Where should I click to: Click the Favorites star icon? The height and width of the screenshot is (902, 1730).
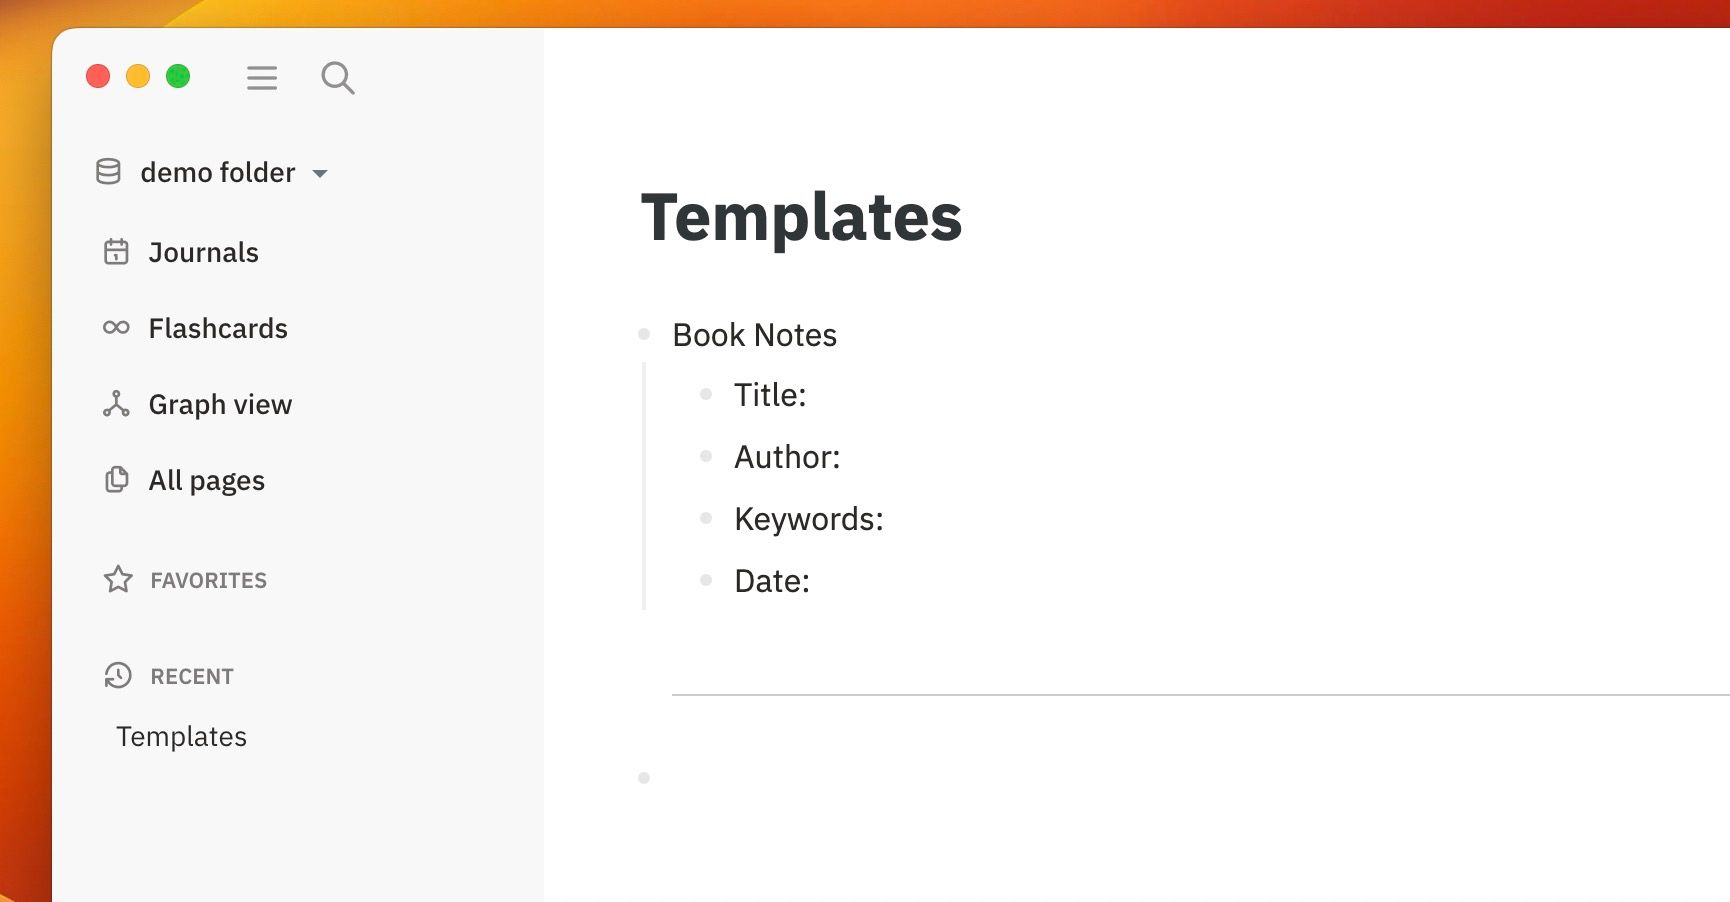tap(117, 579)
